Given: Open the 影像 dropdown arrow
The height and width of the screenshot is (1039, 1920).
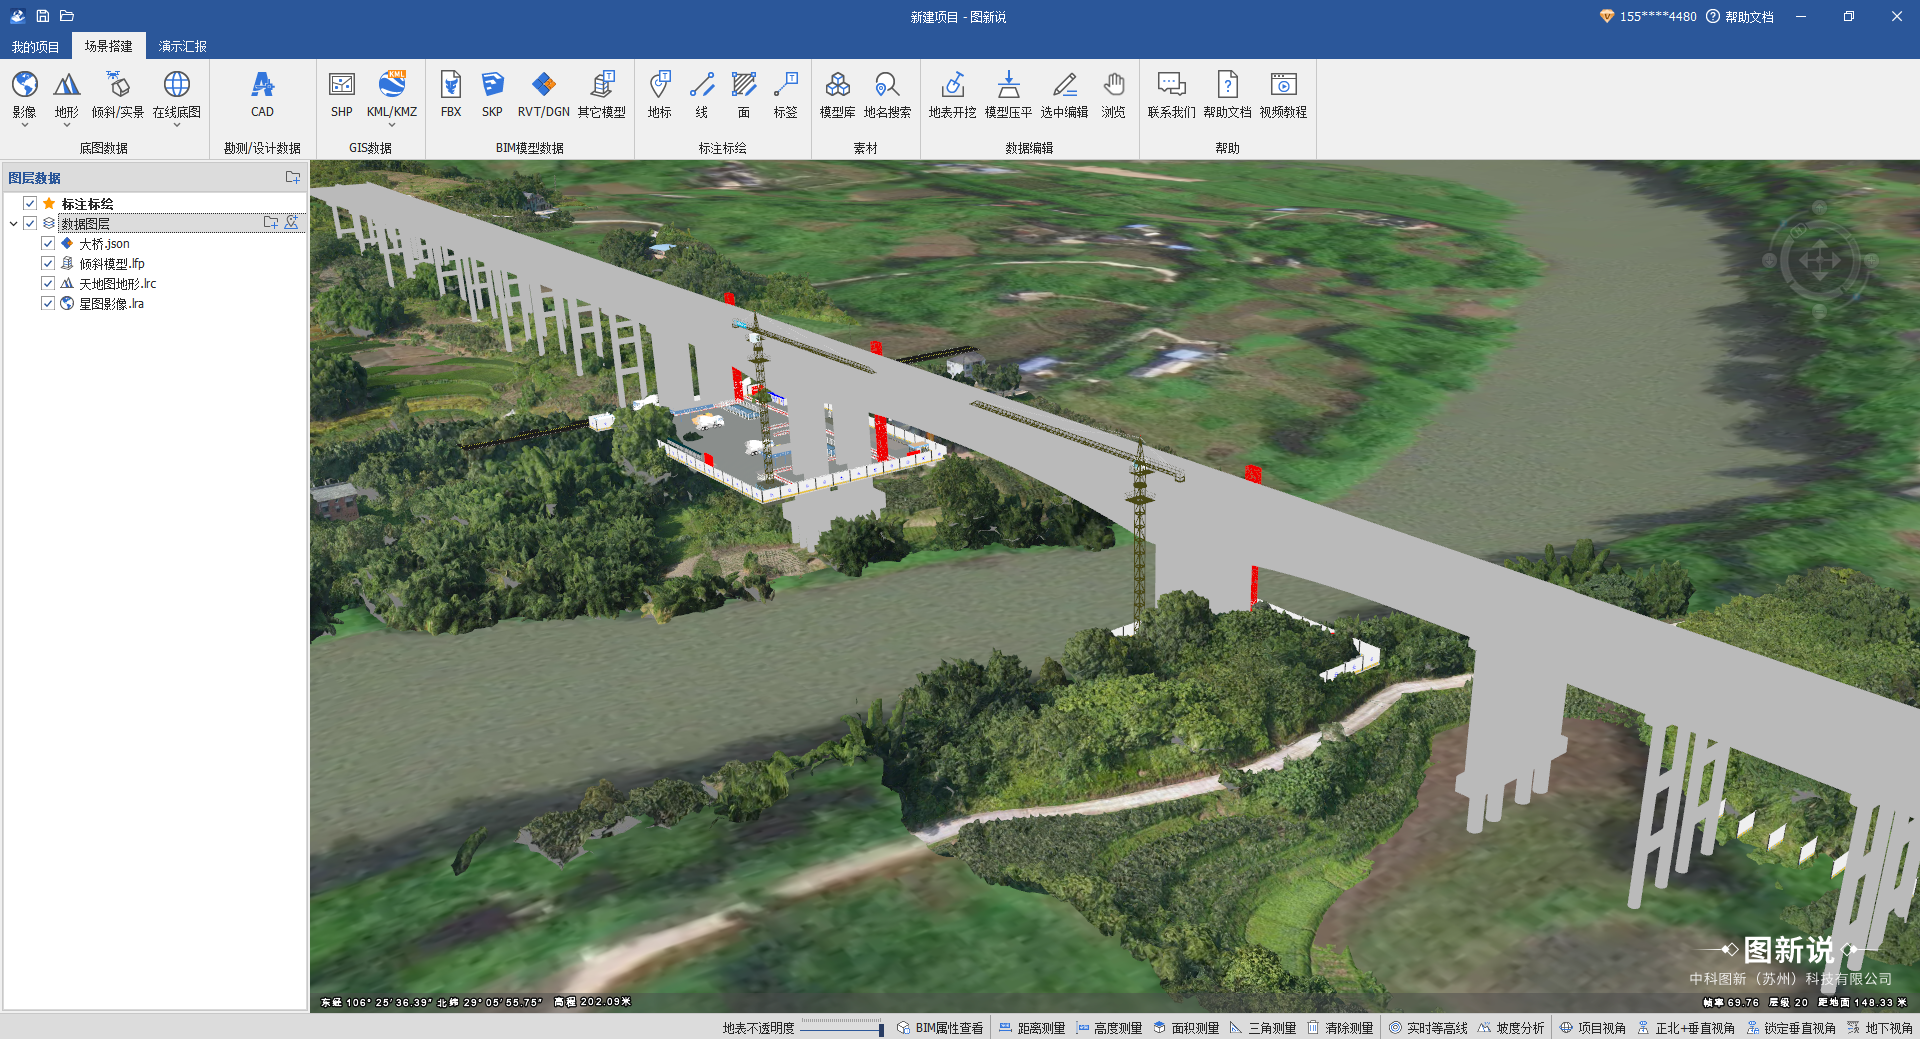Looking at the screenshot, I should click(24, 125).
